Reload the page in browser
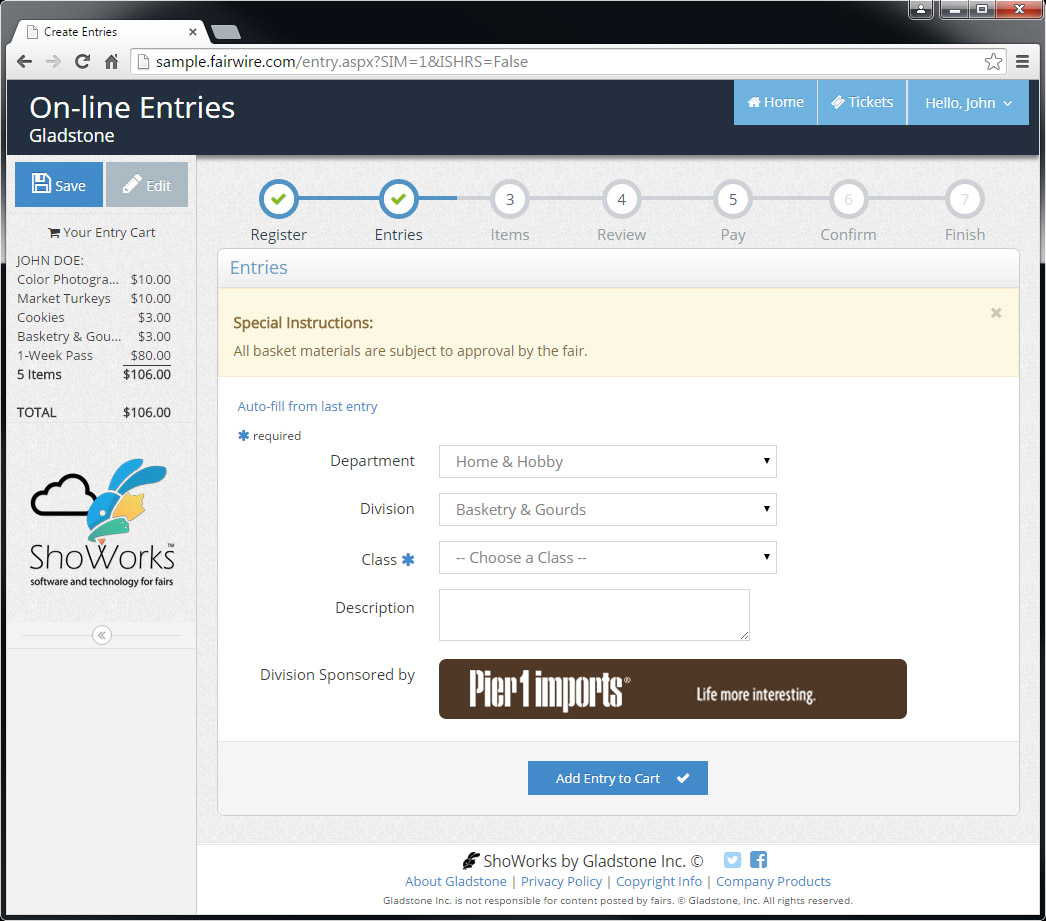 click(83, 62)
